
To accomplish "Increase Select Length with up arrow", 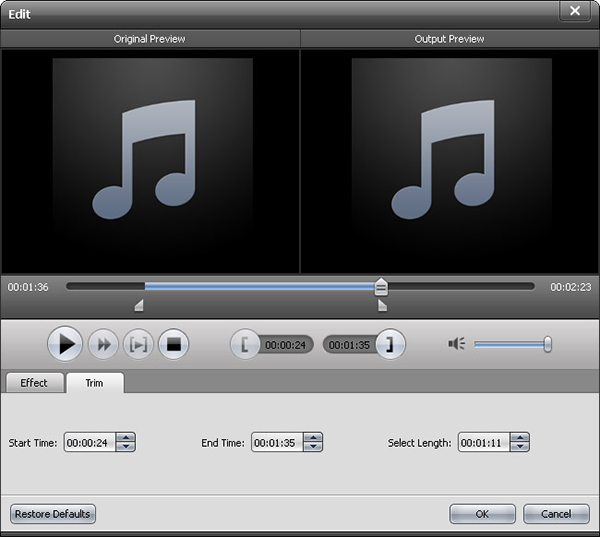I will 520,438.
